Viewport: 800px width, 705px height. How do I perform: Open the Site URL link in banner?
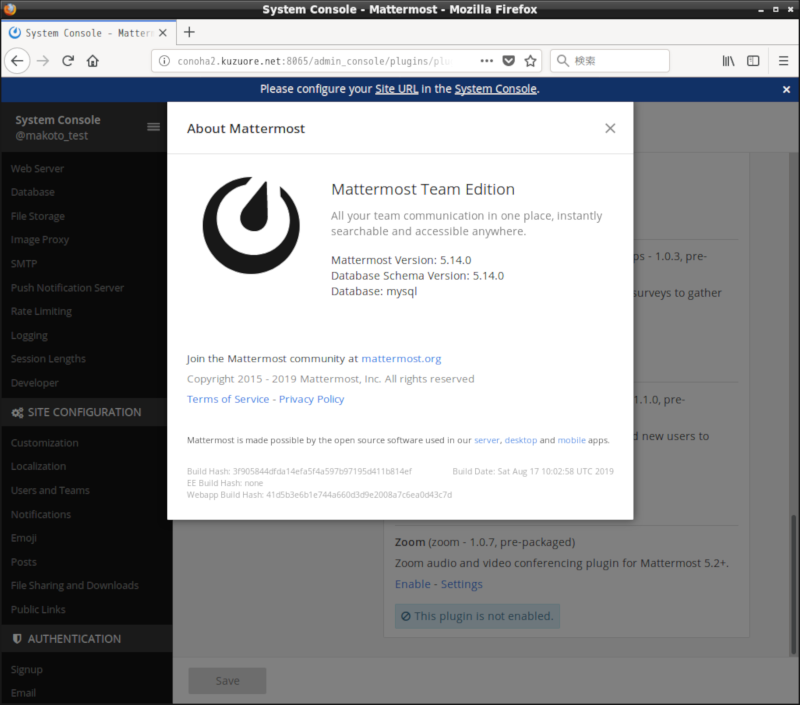click(x=396, y=89)
